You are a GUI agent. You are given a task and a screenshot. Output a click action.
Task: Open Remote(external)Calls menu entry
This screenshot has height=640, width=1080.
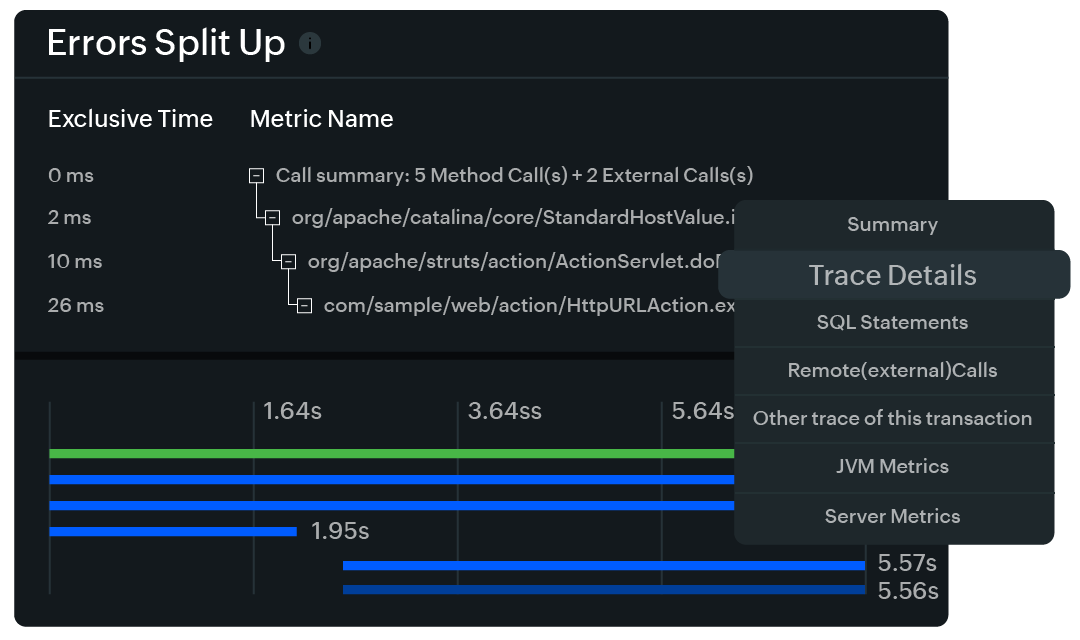pyautogui.click(x=892, y=370)
